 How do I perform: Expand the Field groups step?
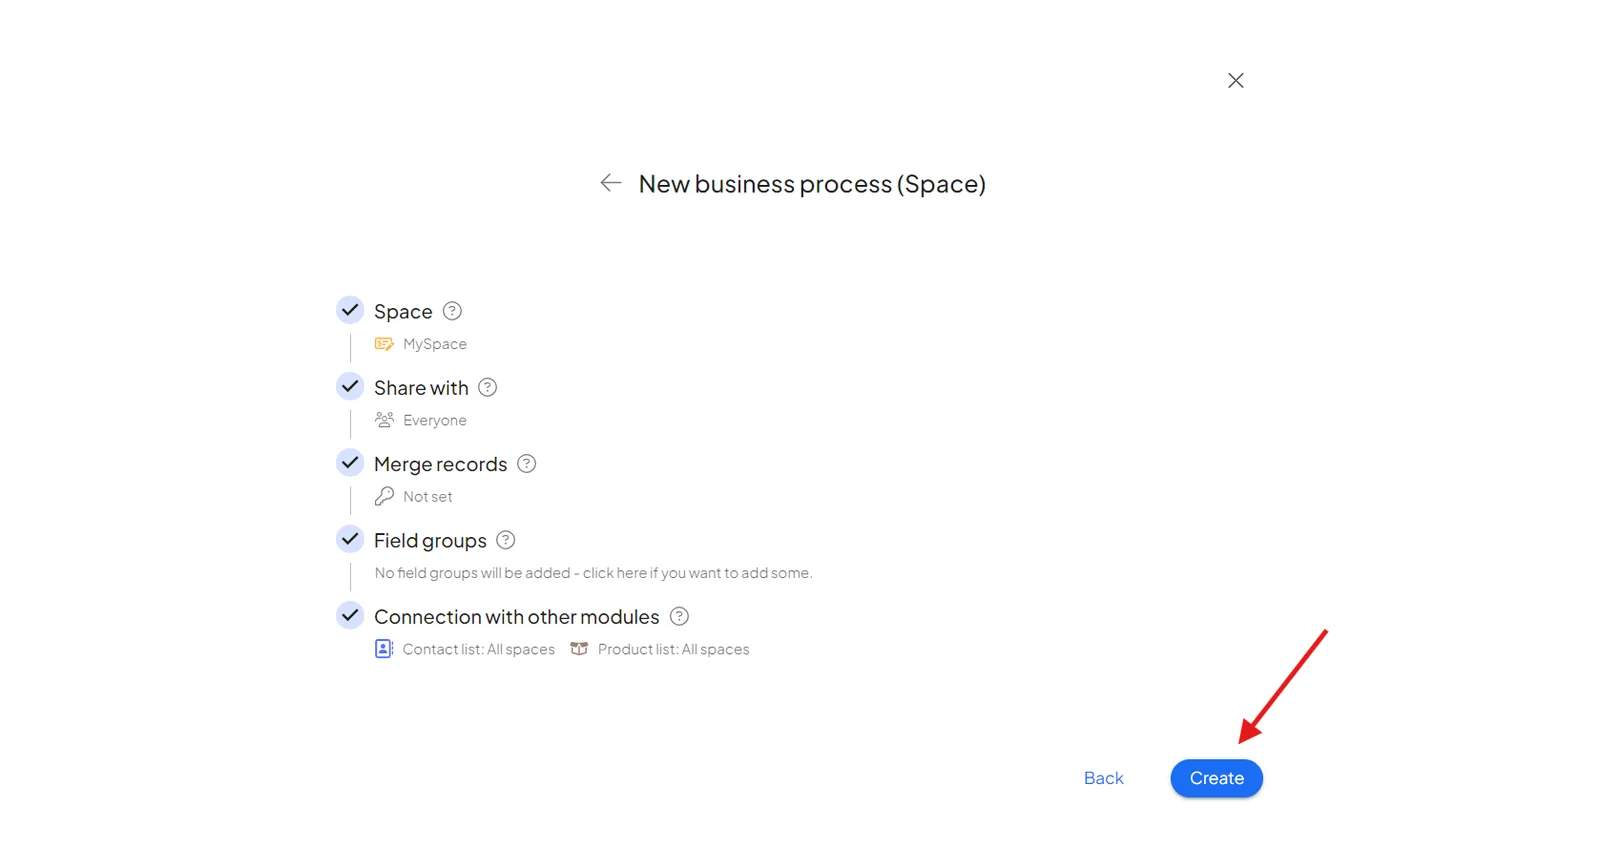(430, 540)
